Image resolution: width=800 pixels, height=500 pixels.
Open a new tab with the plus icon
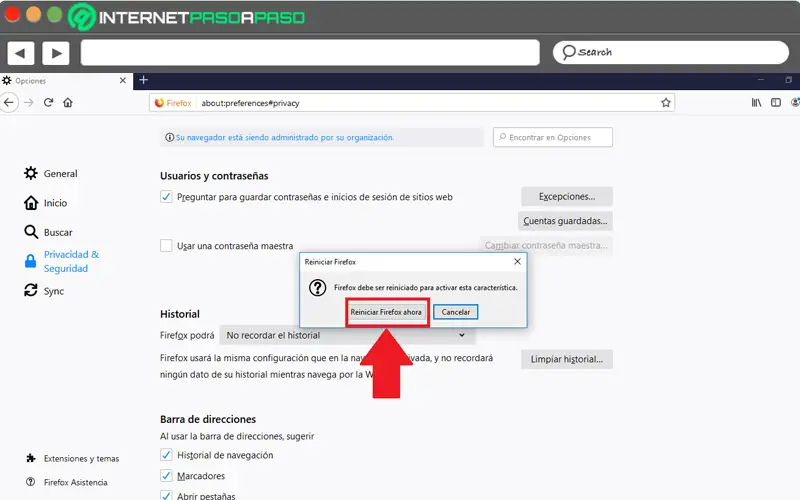[144, 80]
